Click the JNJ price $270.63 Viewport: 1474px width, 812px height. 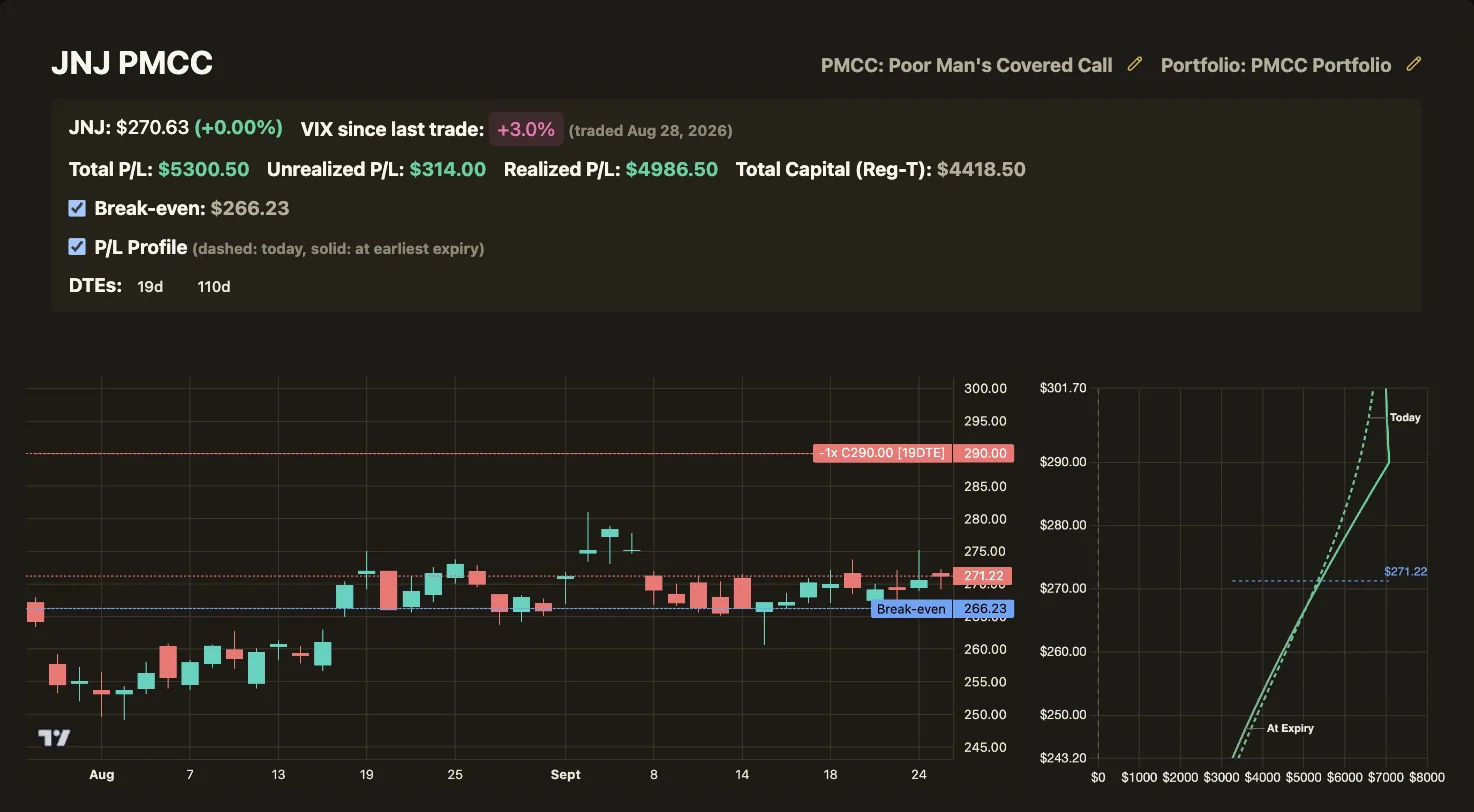[152, 128]
